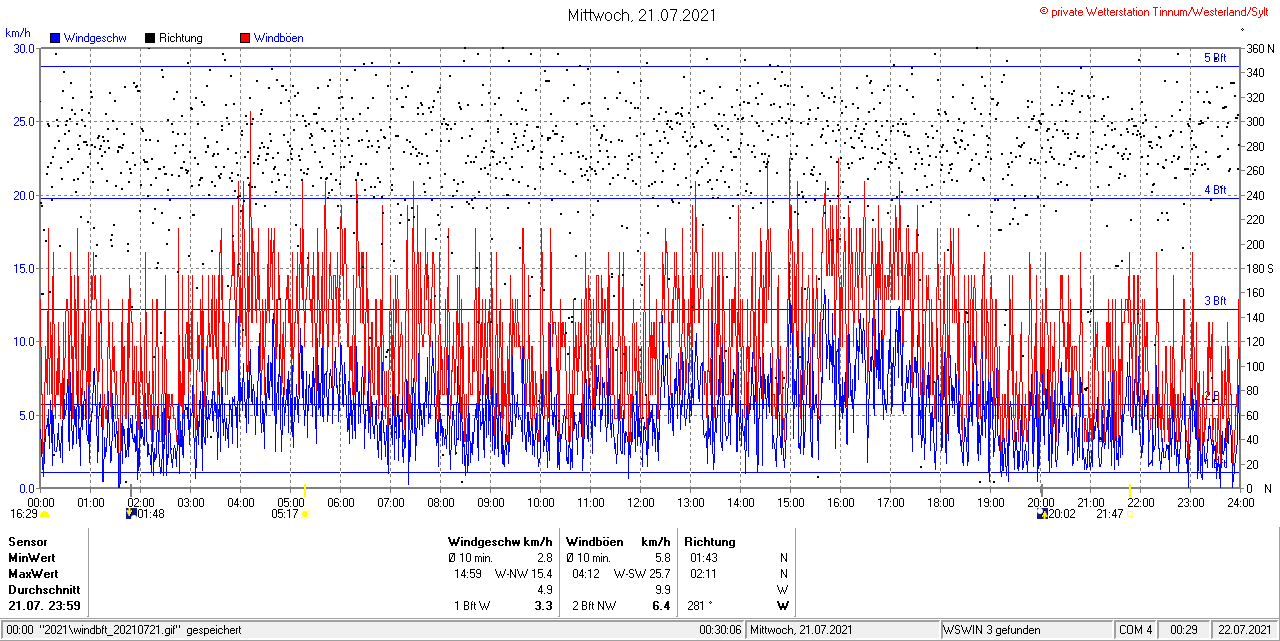The image size is (1280, 641).
Task: Click the moon icon beside 01:48
Action: (x=130, y=514)
